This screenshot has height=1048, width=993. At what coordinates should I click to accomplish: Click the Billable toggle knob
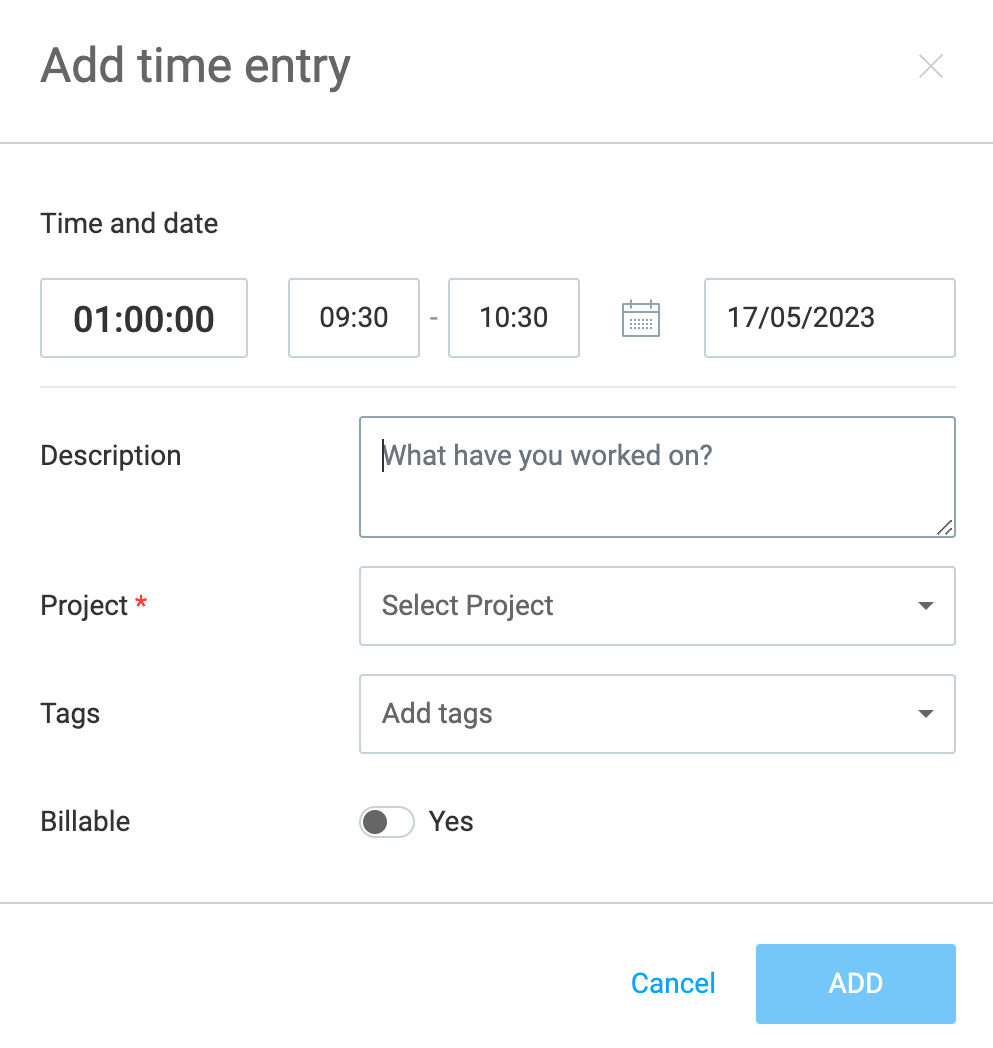[x=375, y=821]
